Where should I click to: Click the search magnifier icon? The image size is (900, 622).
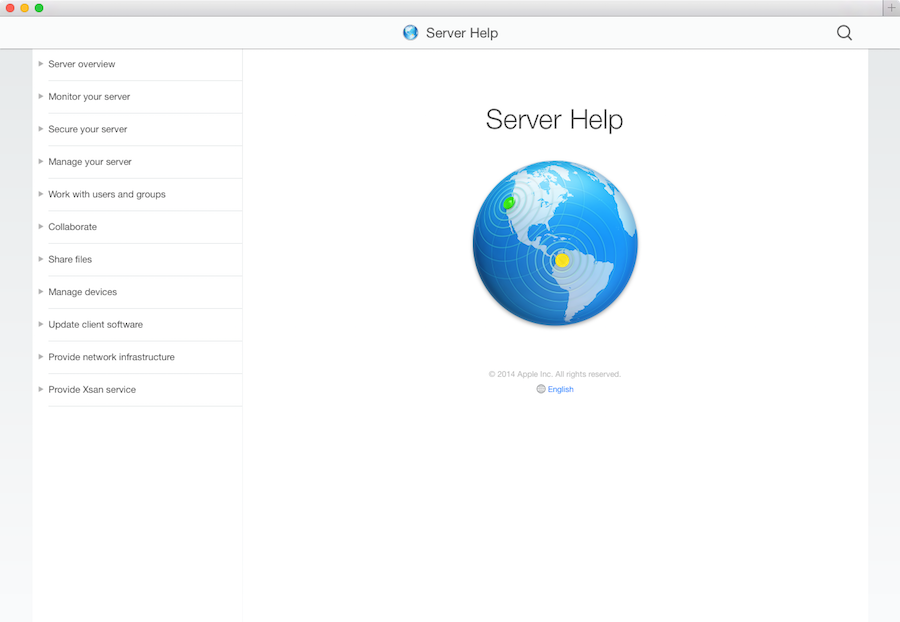point(844,33)
